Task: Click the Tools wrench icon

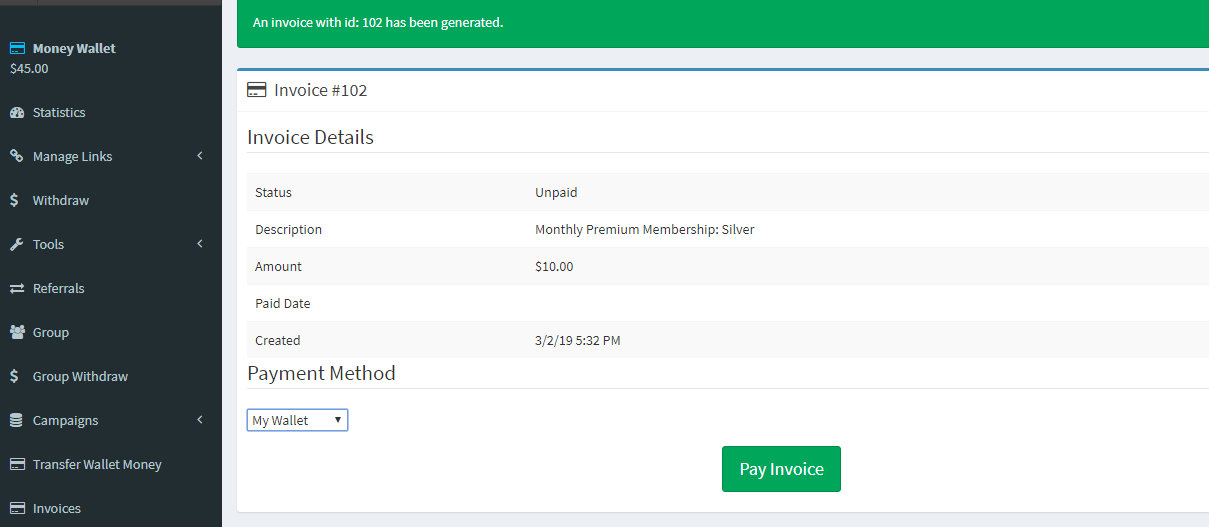Action: coord(16,244)
